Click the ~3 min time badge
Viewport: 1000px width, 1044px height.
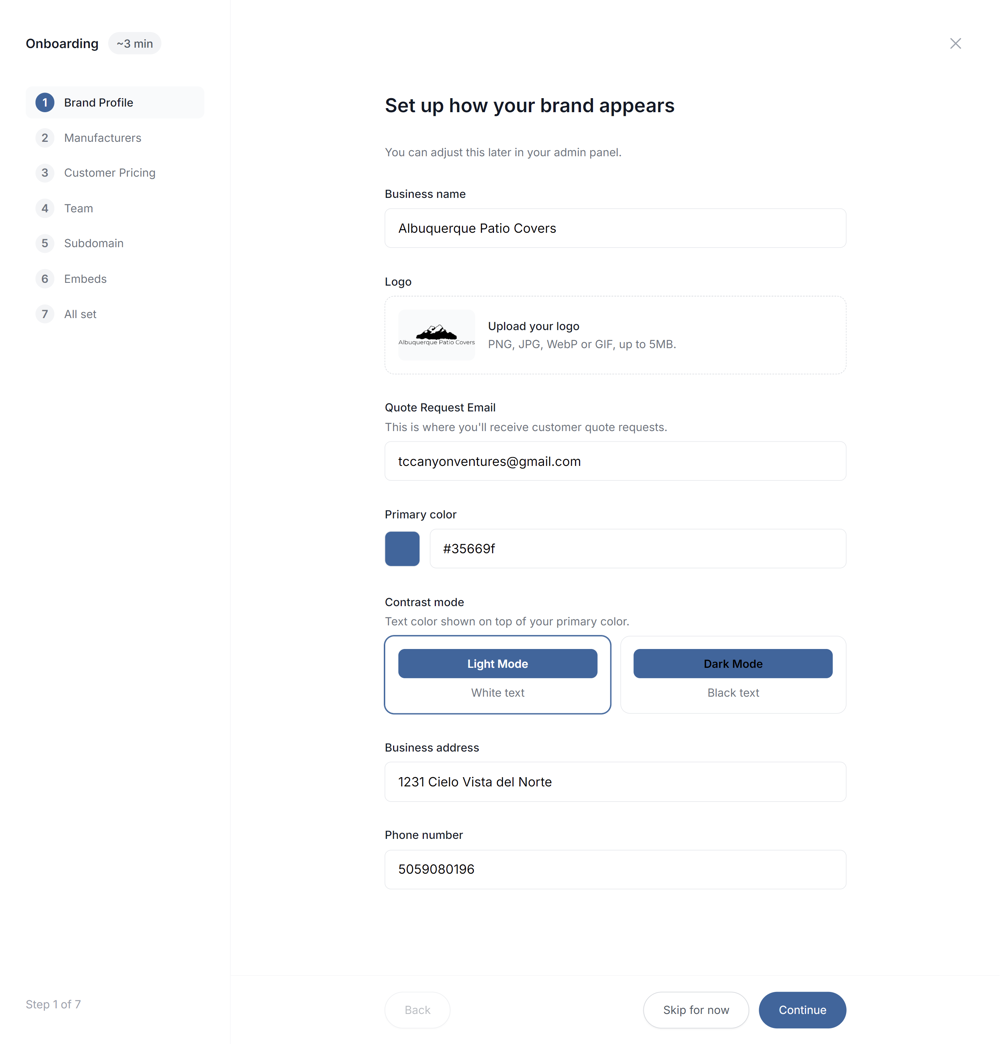point(134,43)
